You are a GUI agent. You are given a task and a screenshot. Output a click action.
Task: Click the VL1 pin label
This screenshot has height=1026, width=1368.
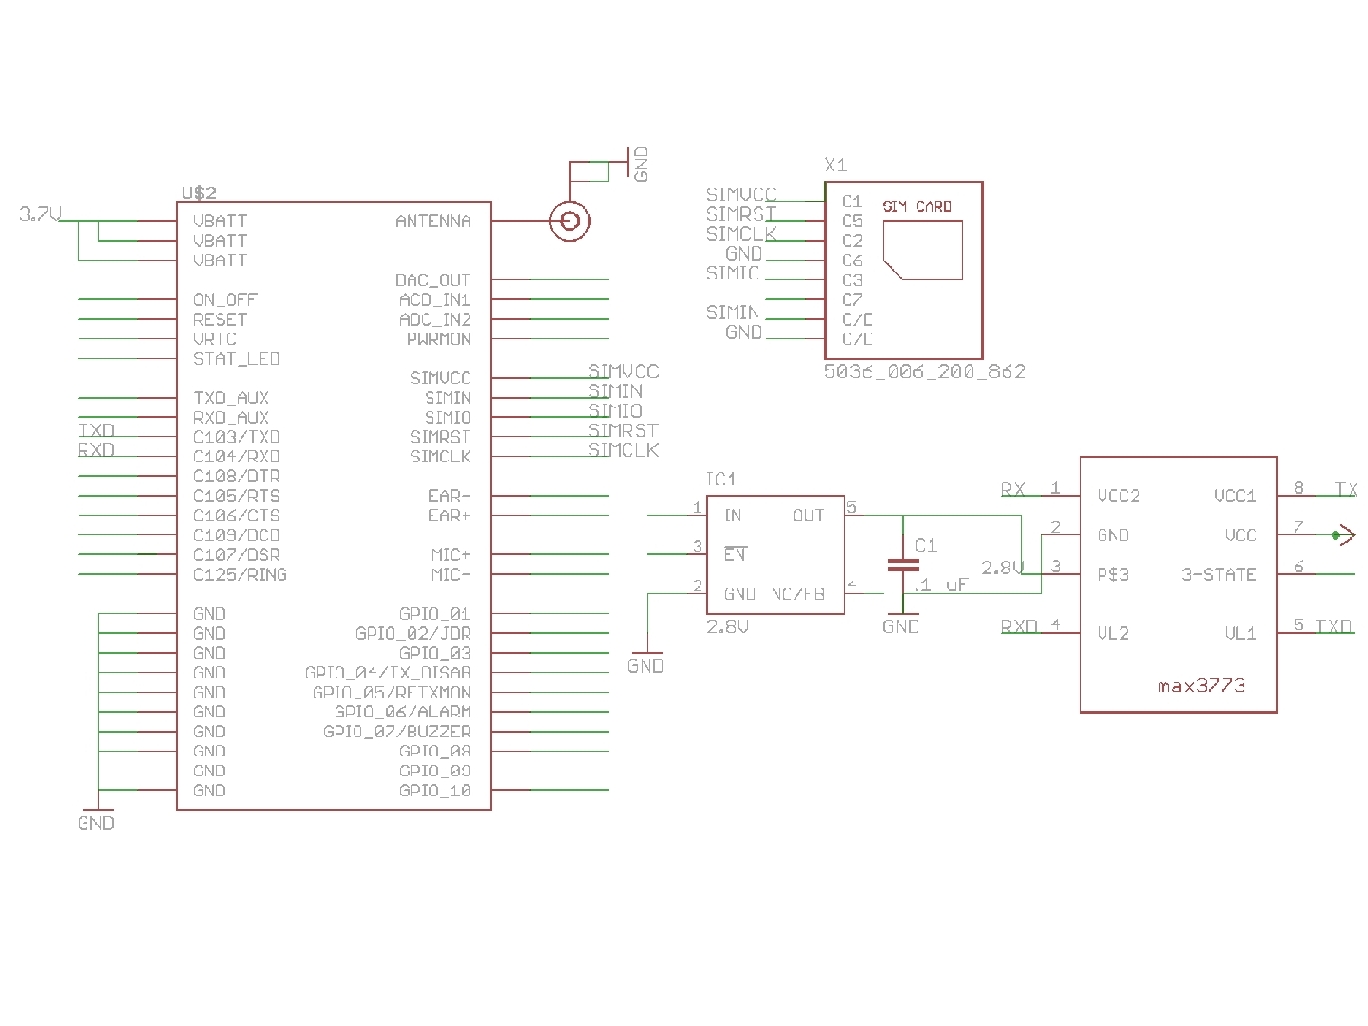pos(1241,633)
